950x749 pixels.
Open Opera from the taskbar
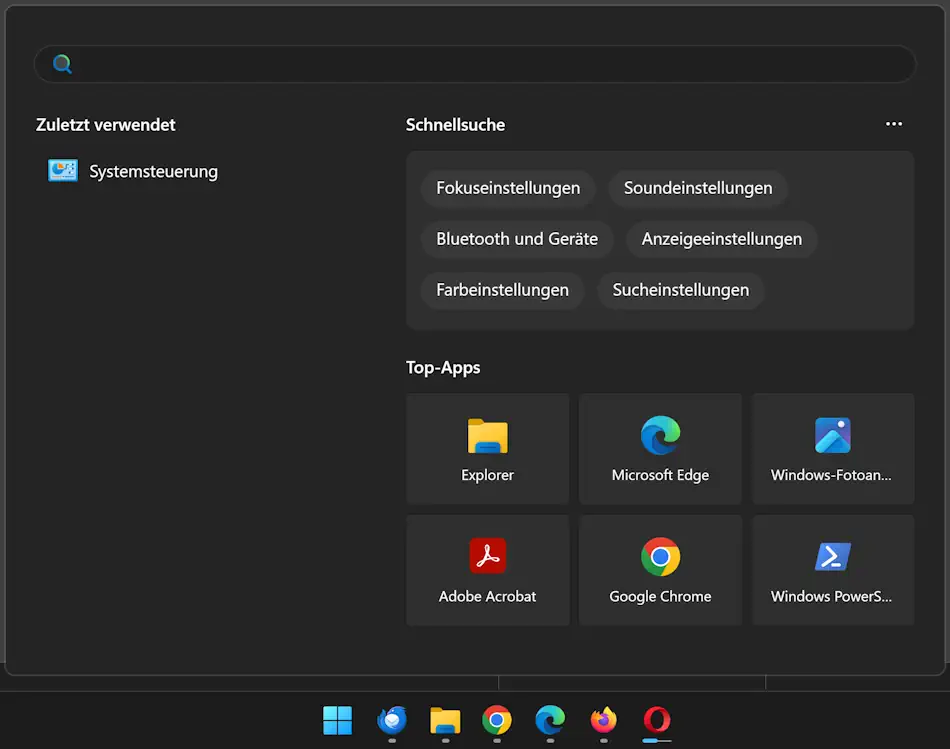click(x=657, y=721)
